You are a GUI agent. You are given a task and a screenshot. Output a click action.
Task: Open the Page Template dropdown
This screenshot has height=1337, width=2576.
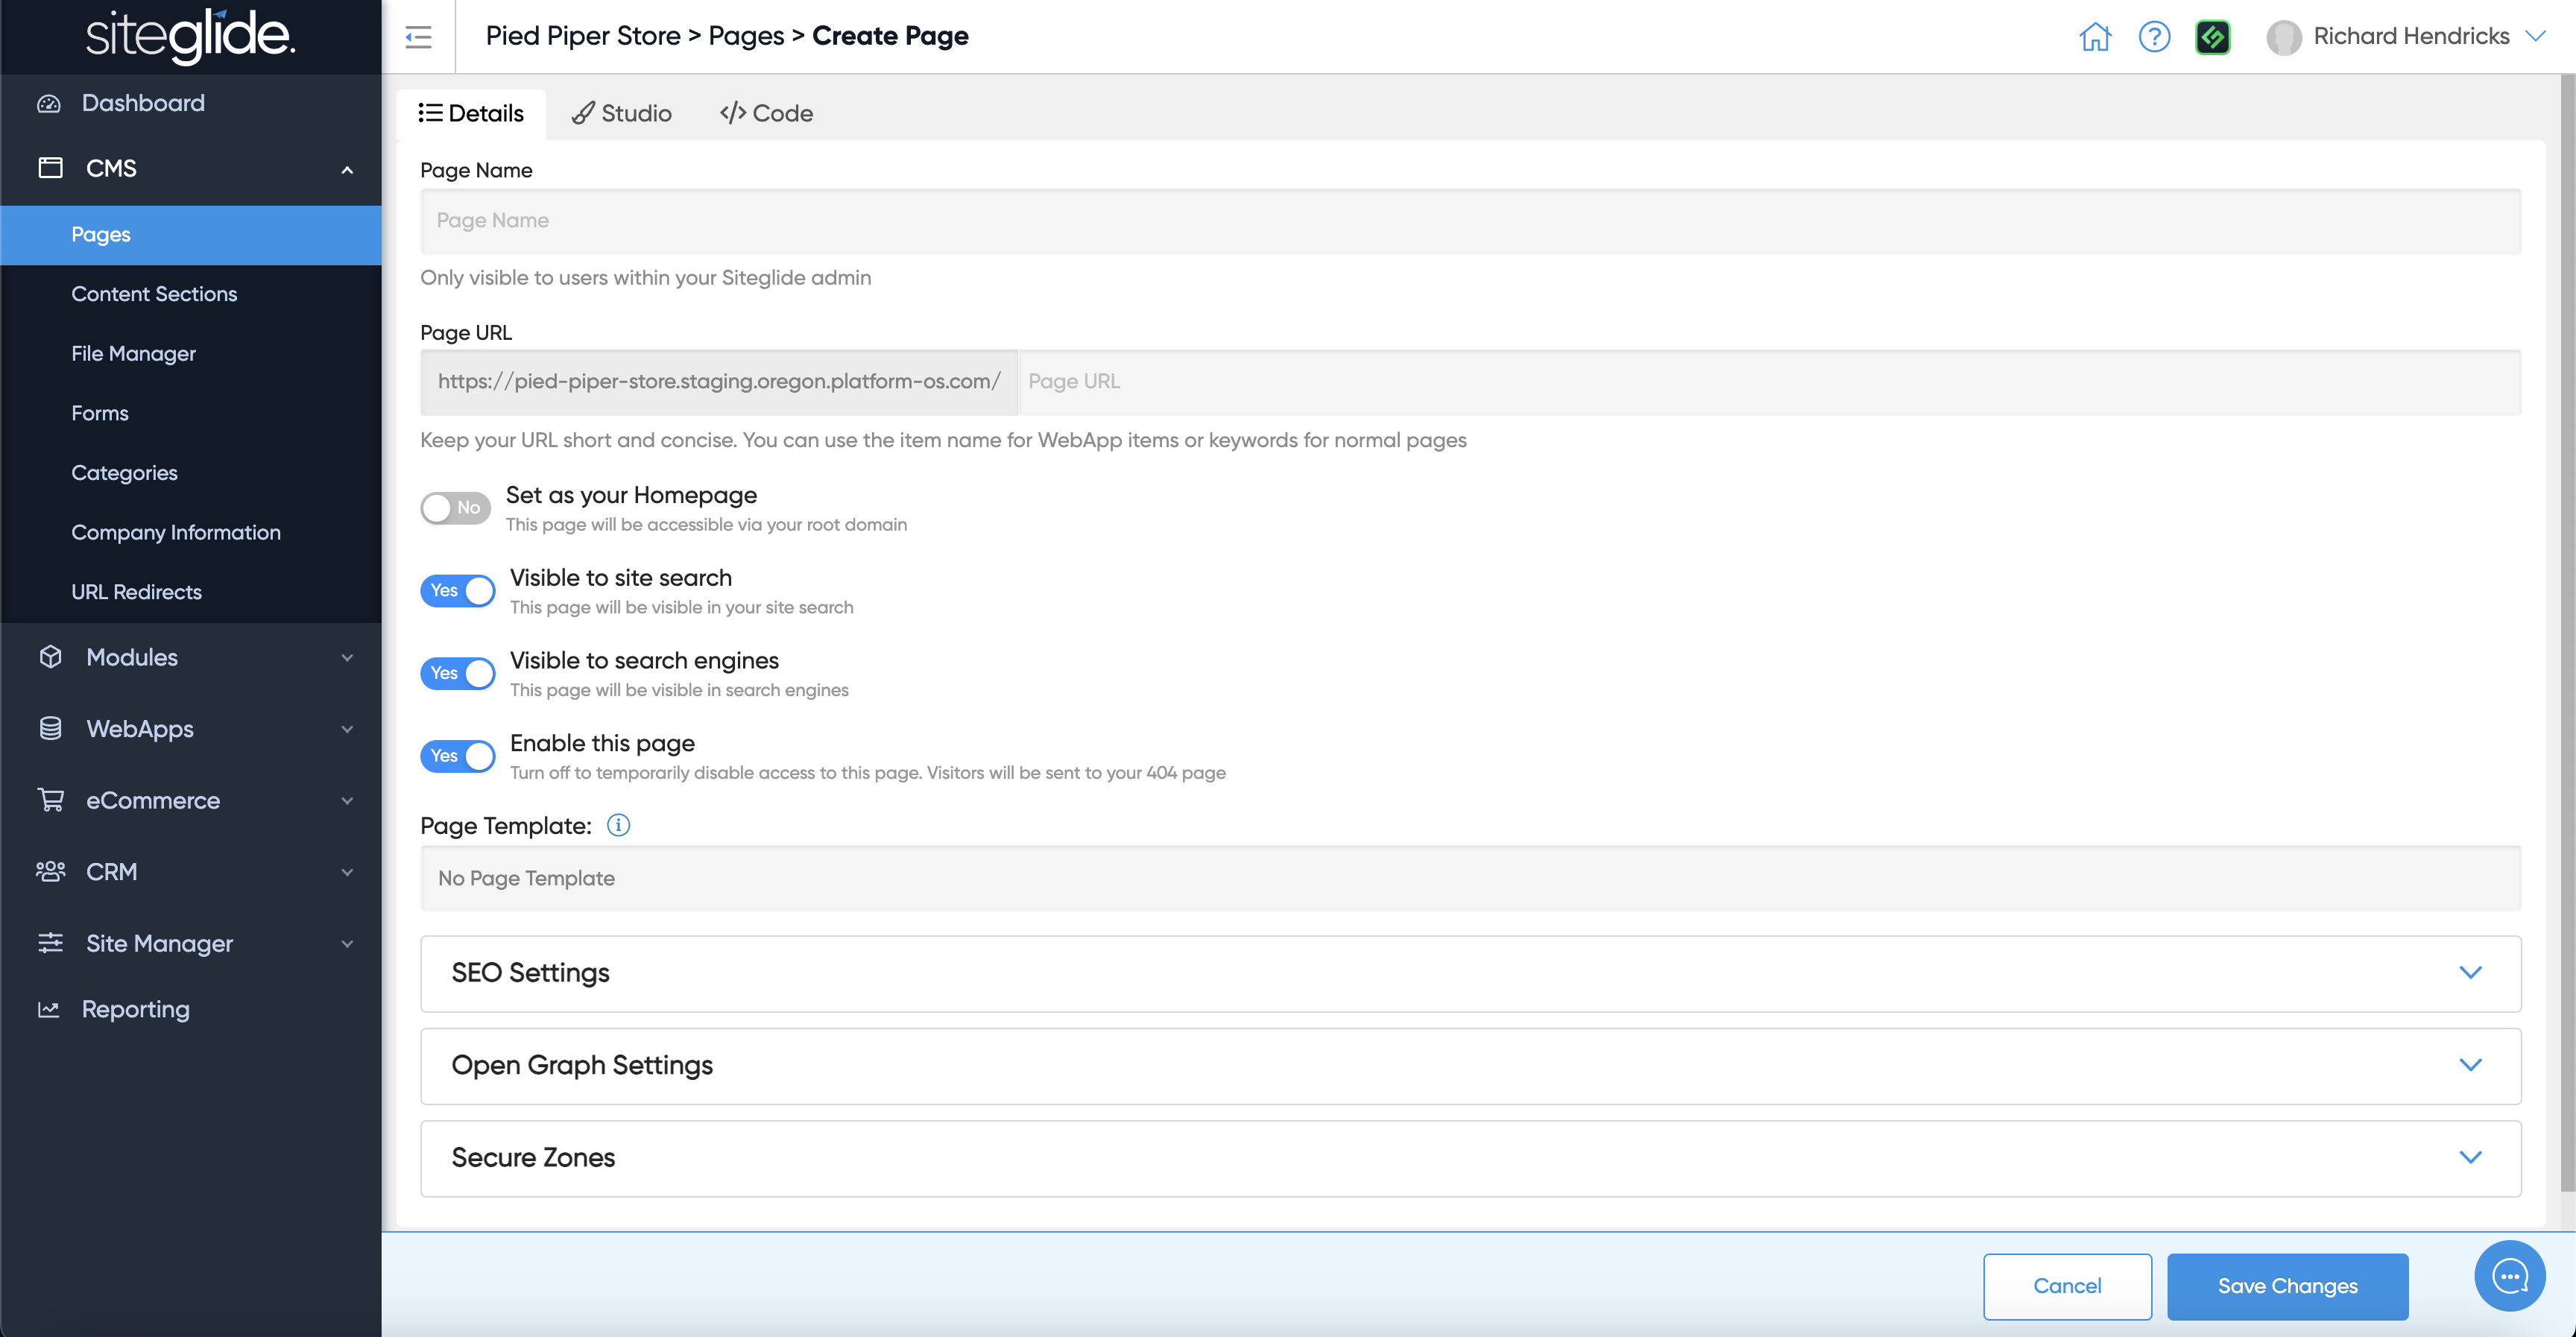1470,878
